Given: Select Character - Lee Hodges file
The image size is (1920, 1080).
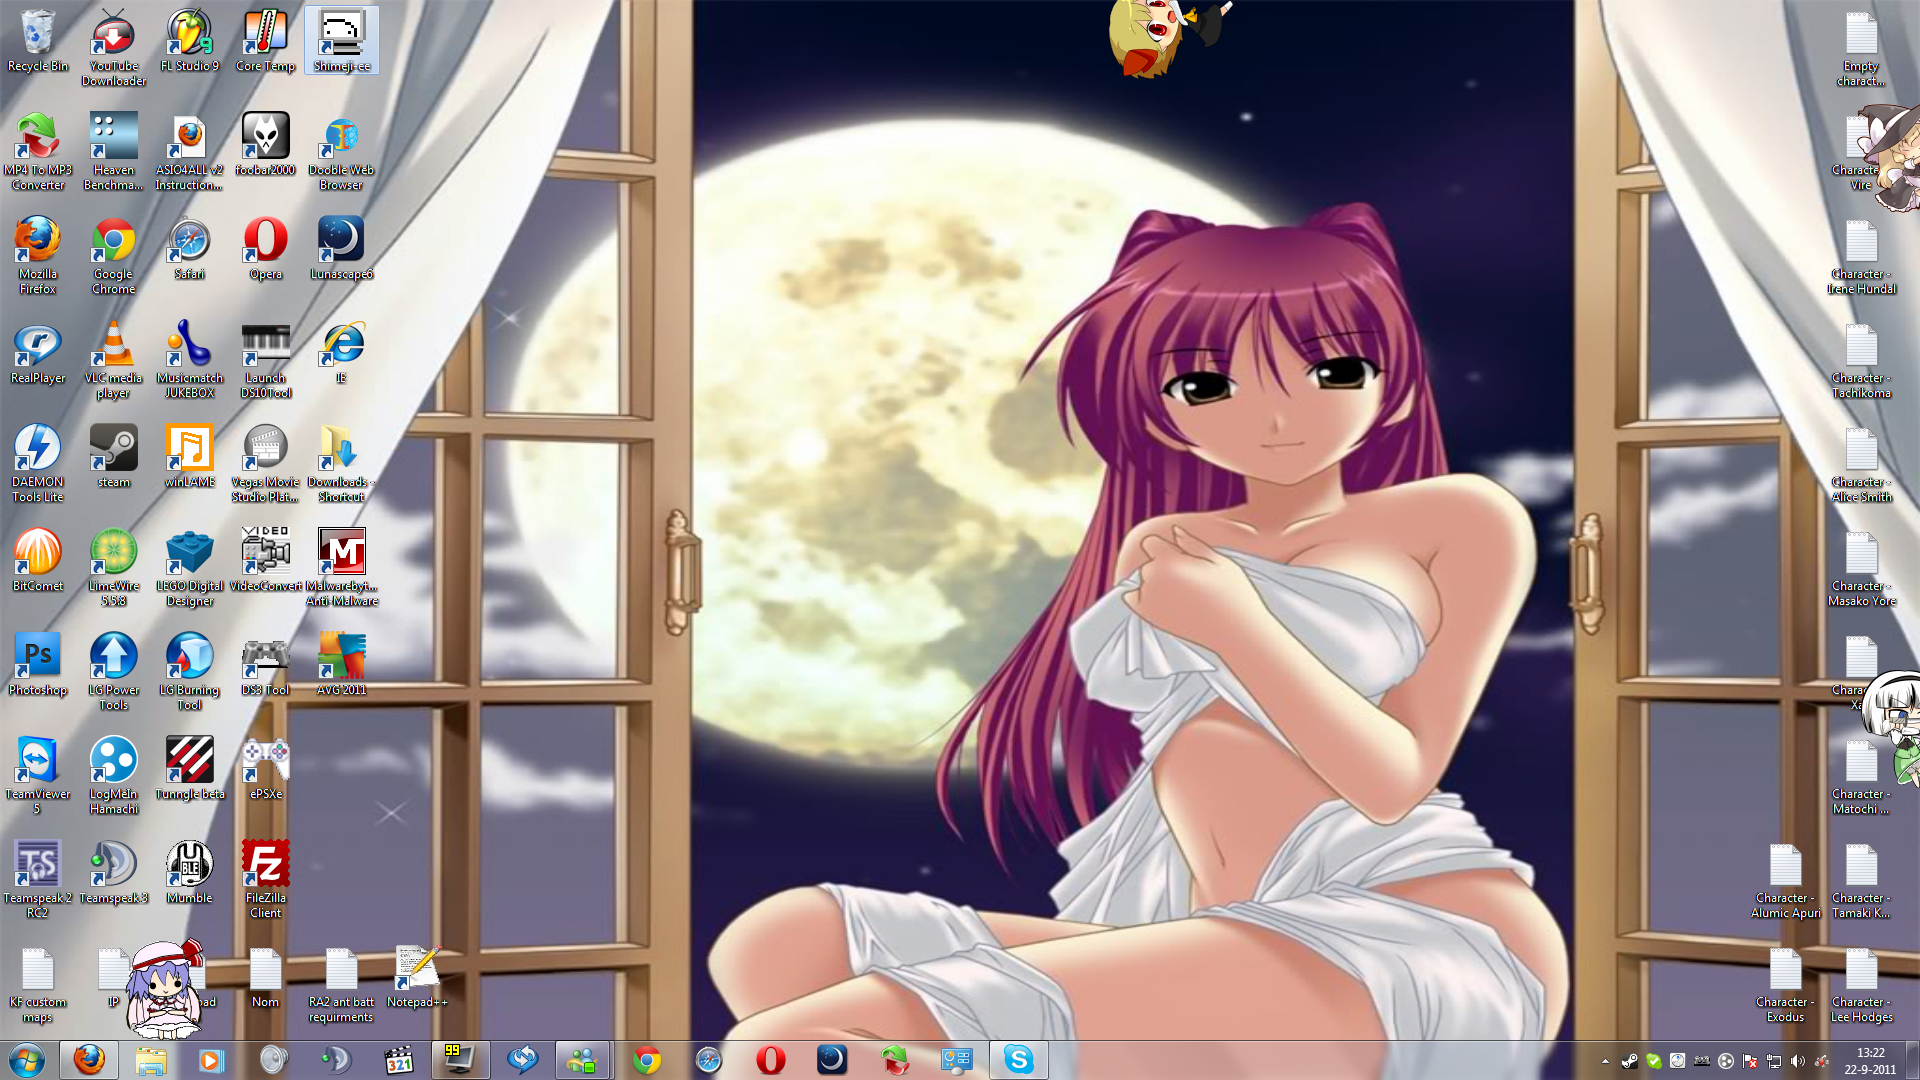Looking at the screenshot, I should point(1861,983).
